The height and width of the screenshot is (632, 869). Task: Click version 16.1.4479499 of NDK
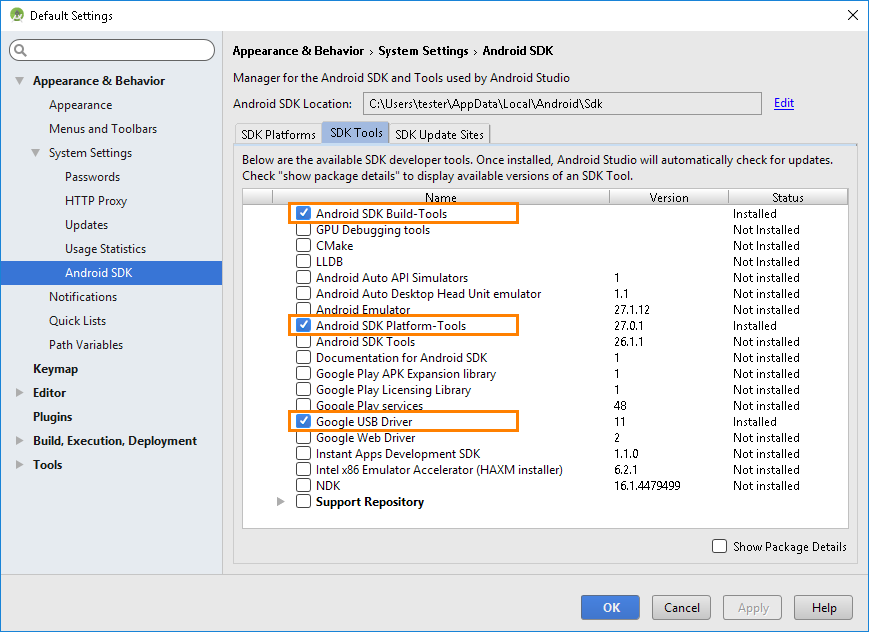coord(647,486)
